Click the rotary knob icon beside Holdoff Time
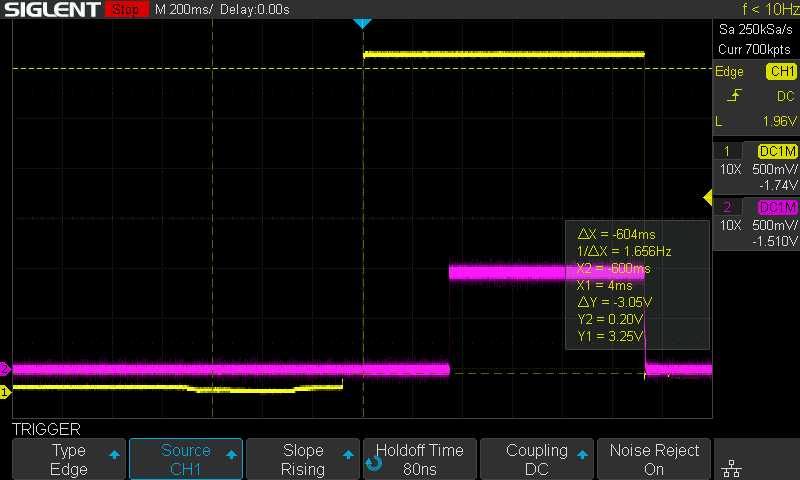Image resolution: width=800 pixels, height=480 pixels. pos(373,463)
